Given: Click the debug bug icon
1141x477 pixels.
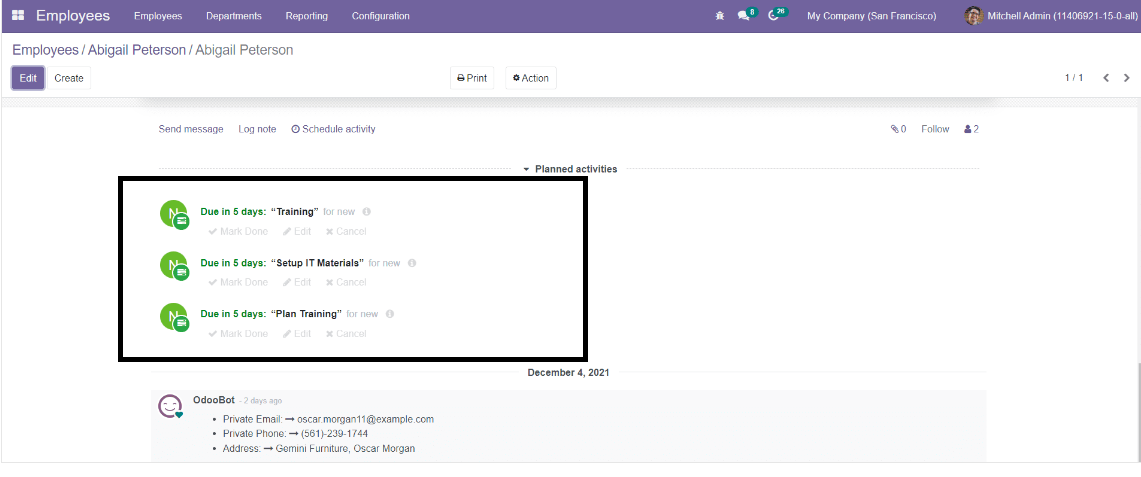Looking at the screenshot, I should 720,16.
